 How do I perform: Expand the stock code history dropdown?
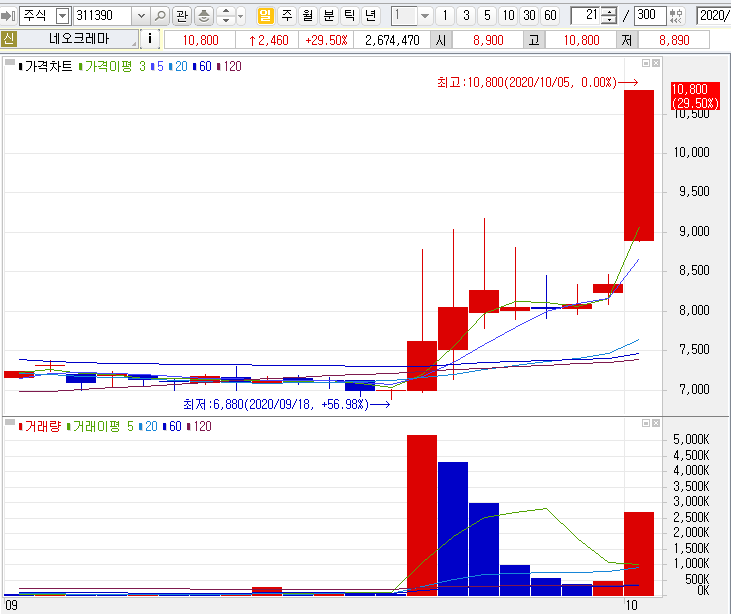click(141, 16)
